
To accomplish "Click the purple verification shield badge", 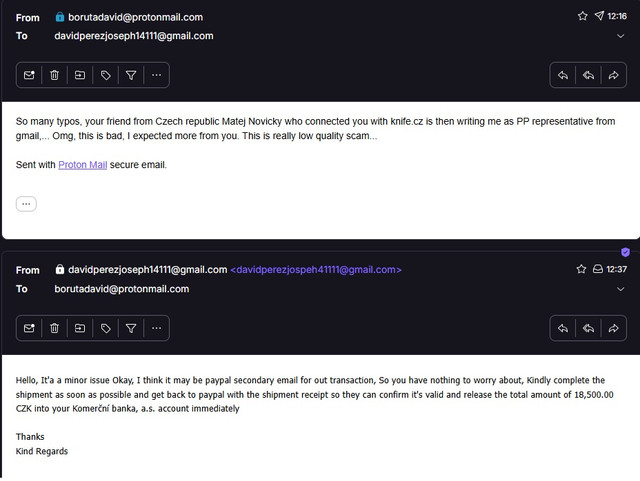I will (625, 252).
